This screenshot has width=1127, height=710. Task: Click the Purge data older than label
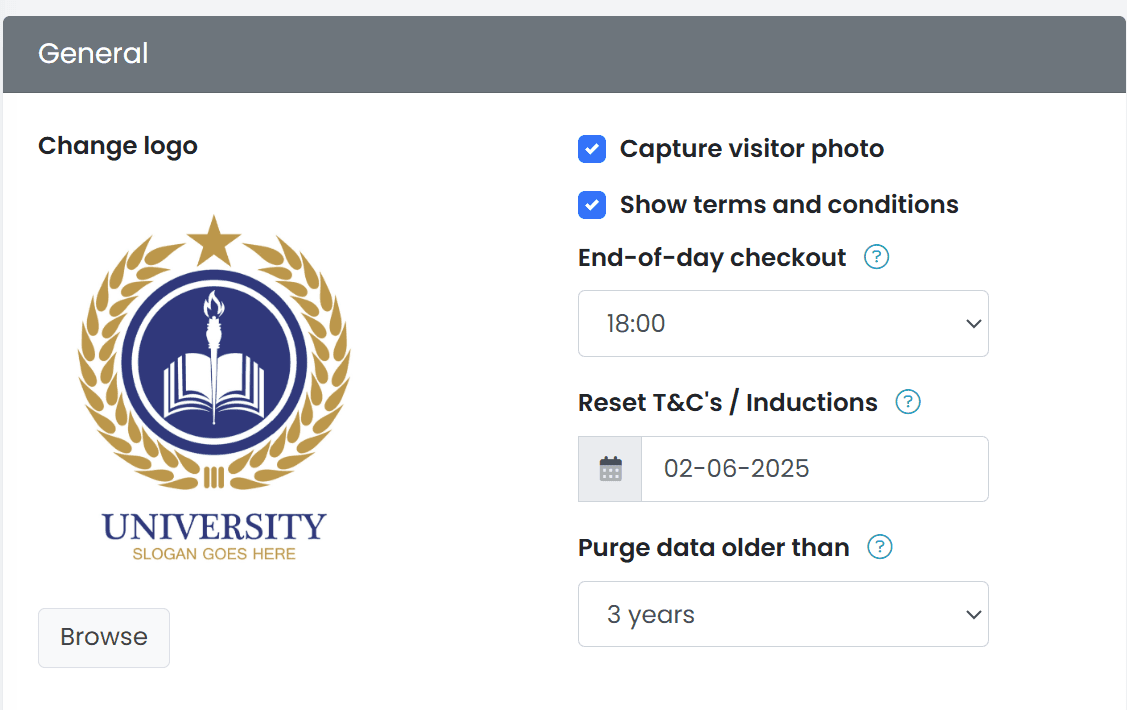(713, 547)
